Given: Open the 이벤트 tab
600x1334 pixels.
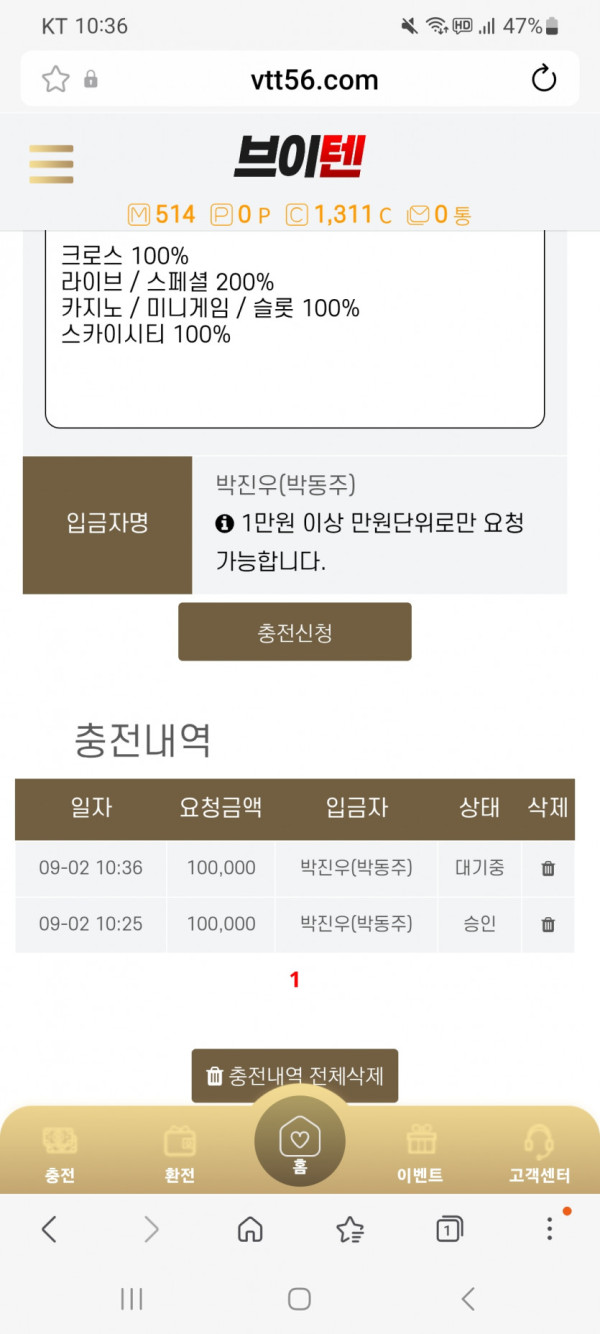Looking at the screenshot, I should coord(421,1153).
